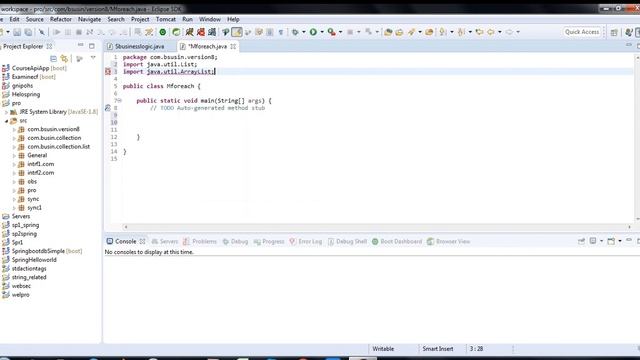Maximize the Project Explorer panel

click(91, 46)
